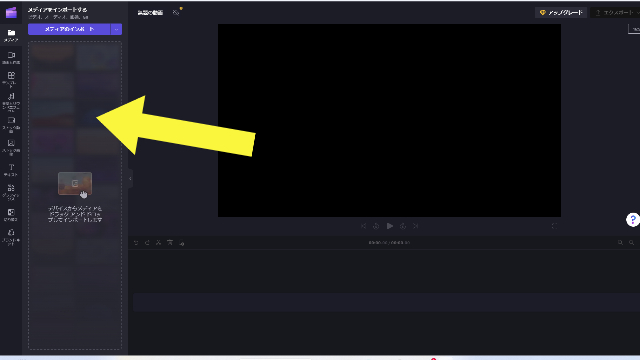Skip forward five seconds in preview
640x360 pixels.
403,226
